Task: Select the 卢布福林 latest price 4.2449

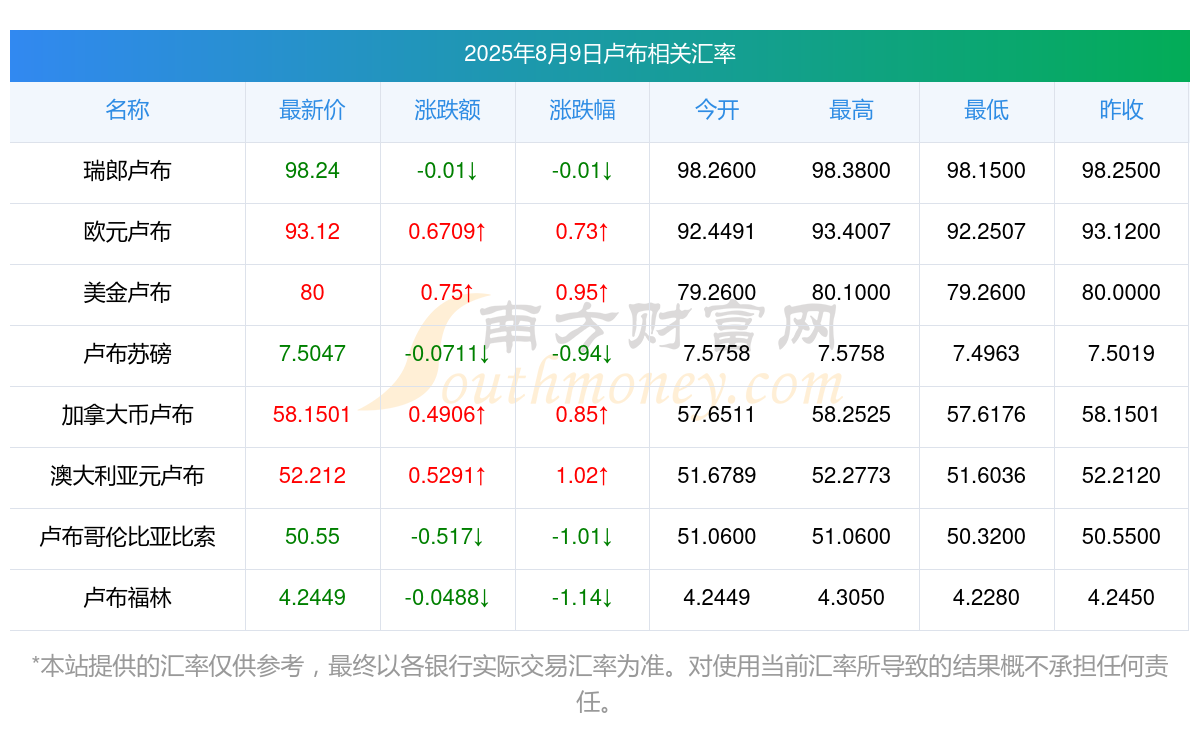Action: coord(312,598)
